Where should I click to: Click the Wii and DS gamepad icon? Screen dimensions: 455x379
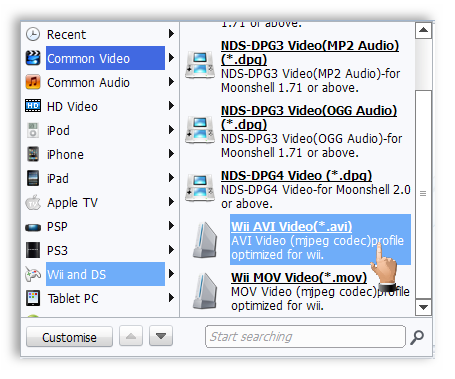33,274
